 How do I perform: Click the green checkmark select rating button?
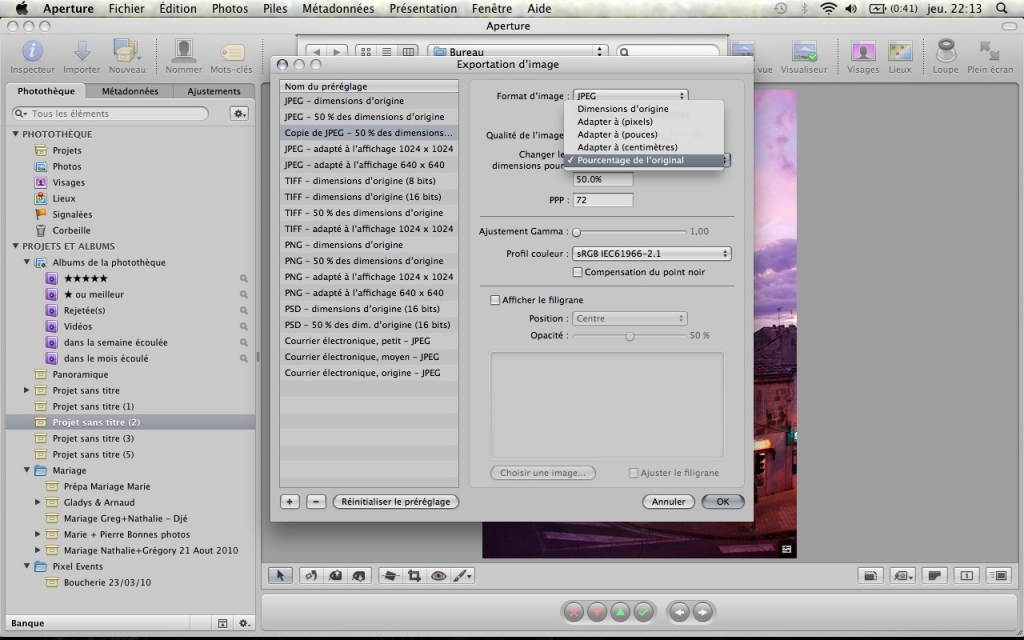(643, 612)
